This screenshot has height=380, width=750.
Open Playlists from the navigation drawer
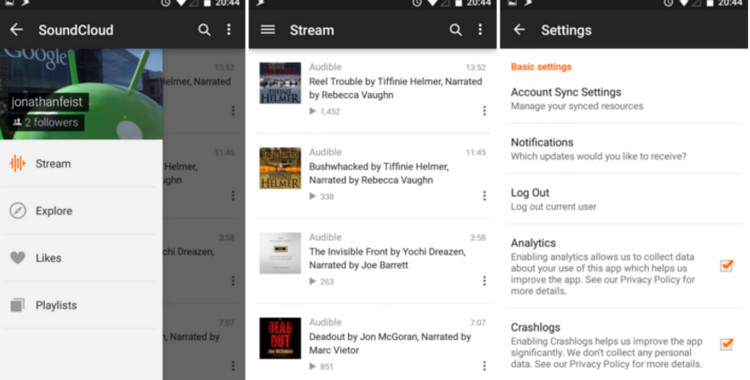point(81,305)
